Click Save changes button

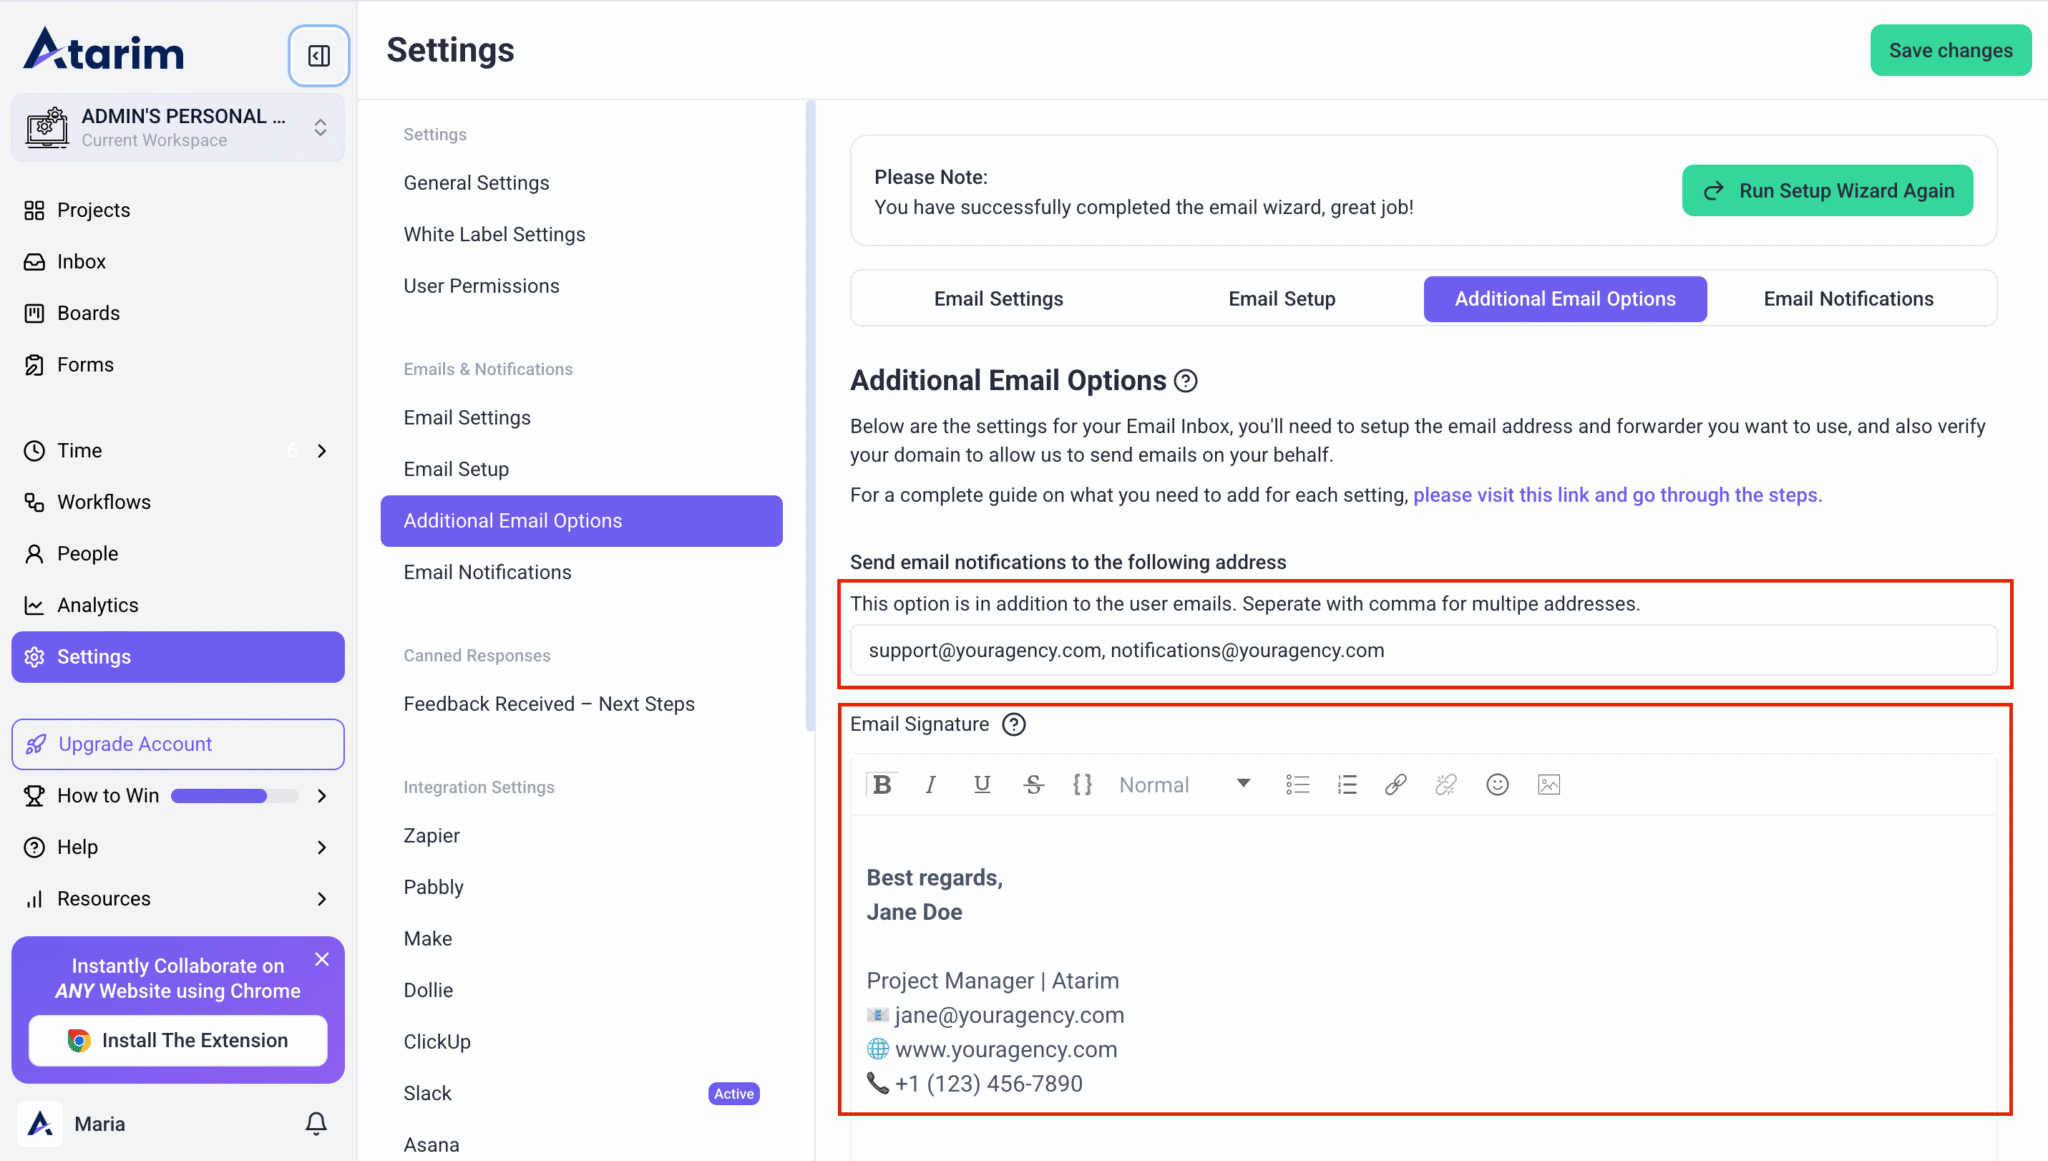point(1950,51)
